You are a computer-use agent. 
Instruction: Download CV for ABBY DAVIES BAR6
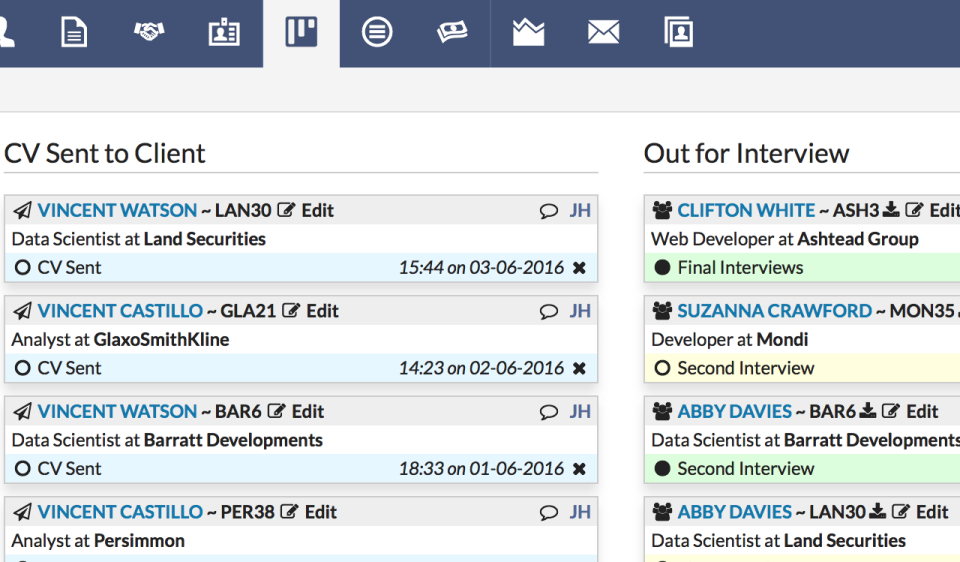(x=868, y=411)
